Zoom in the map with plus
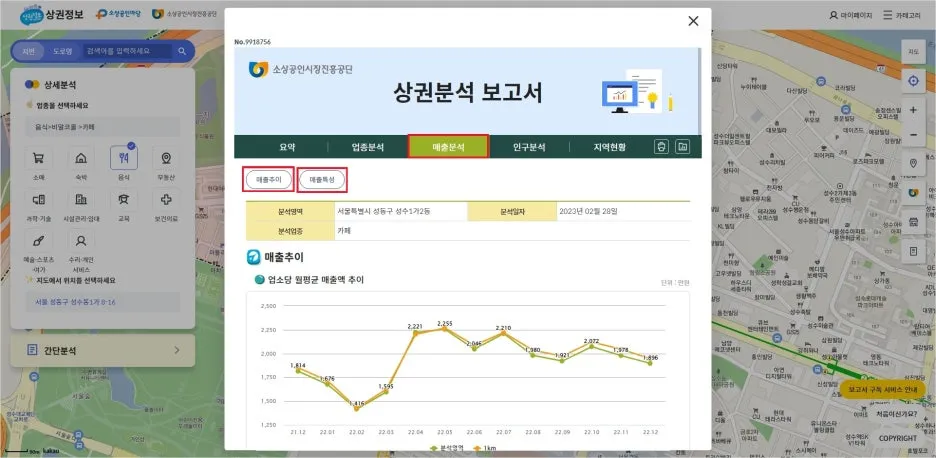936x458 pixels. (x=913, y=110)
